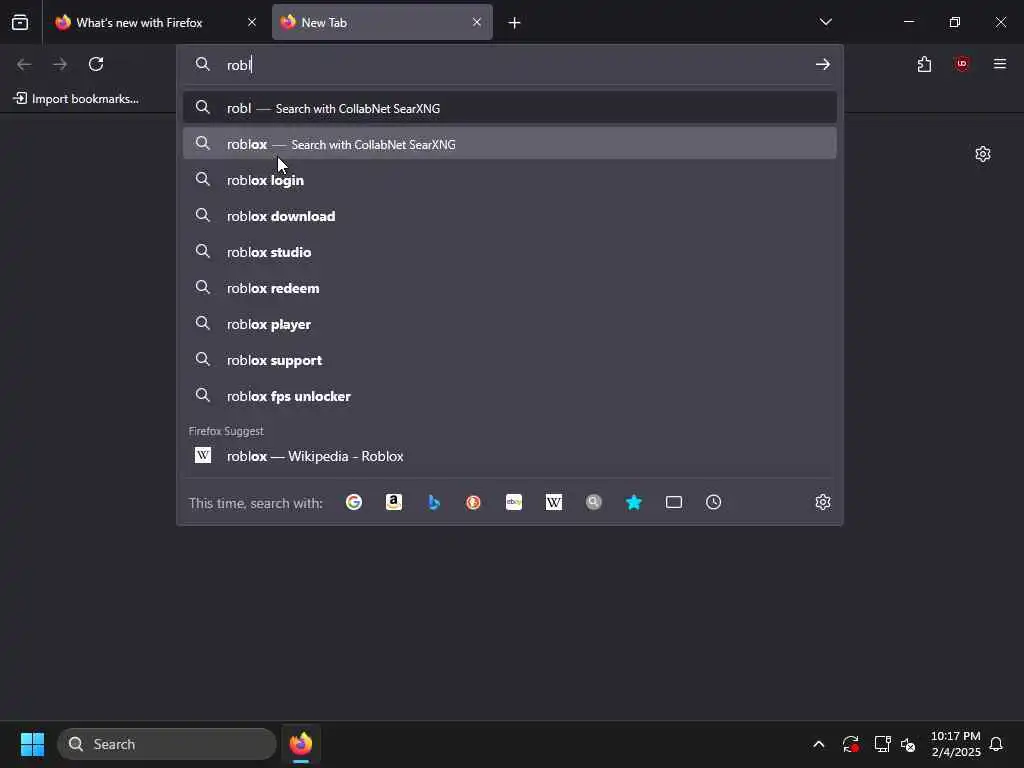This screenshot has width=1024, height=768.
Task: Go back one page
Action: pos(24,64)
